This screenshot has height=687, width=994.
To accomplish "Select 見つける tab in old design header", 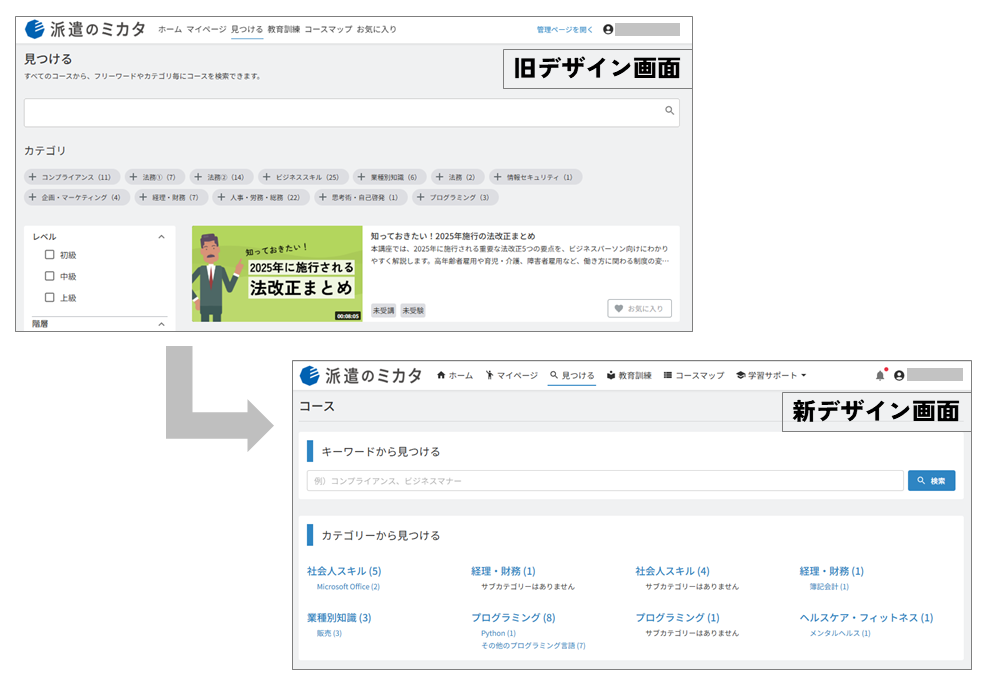I will tap(247, 29).
